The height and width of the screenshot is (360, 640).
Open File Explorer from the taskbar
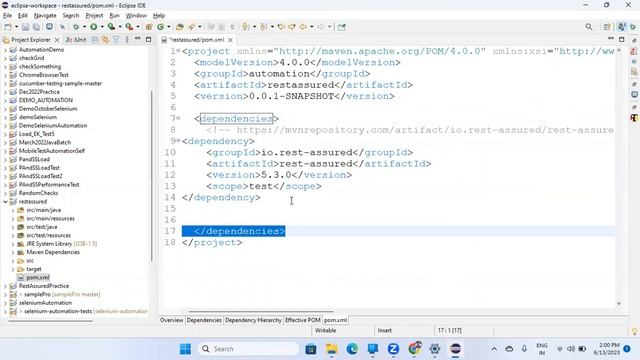[331, 349]
